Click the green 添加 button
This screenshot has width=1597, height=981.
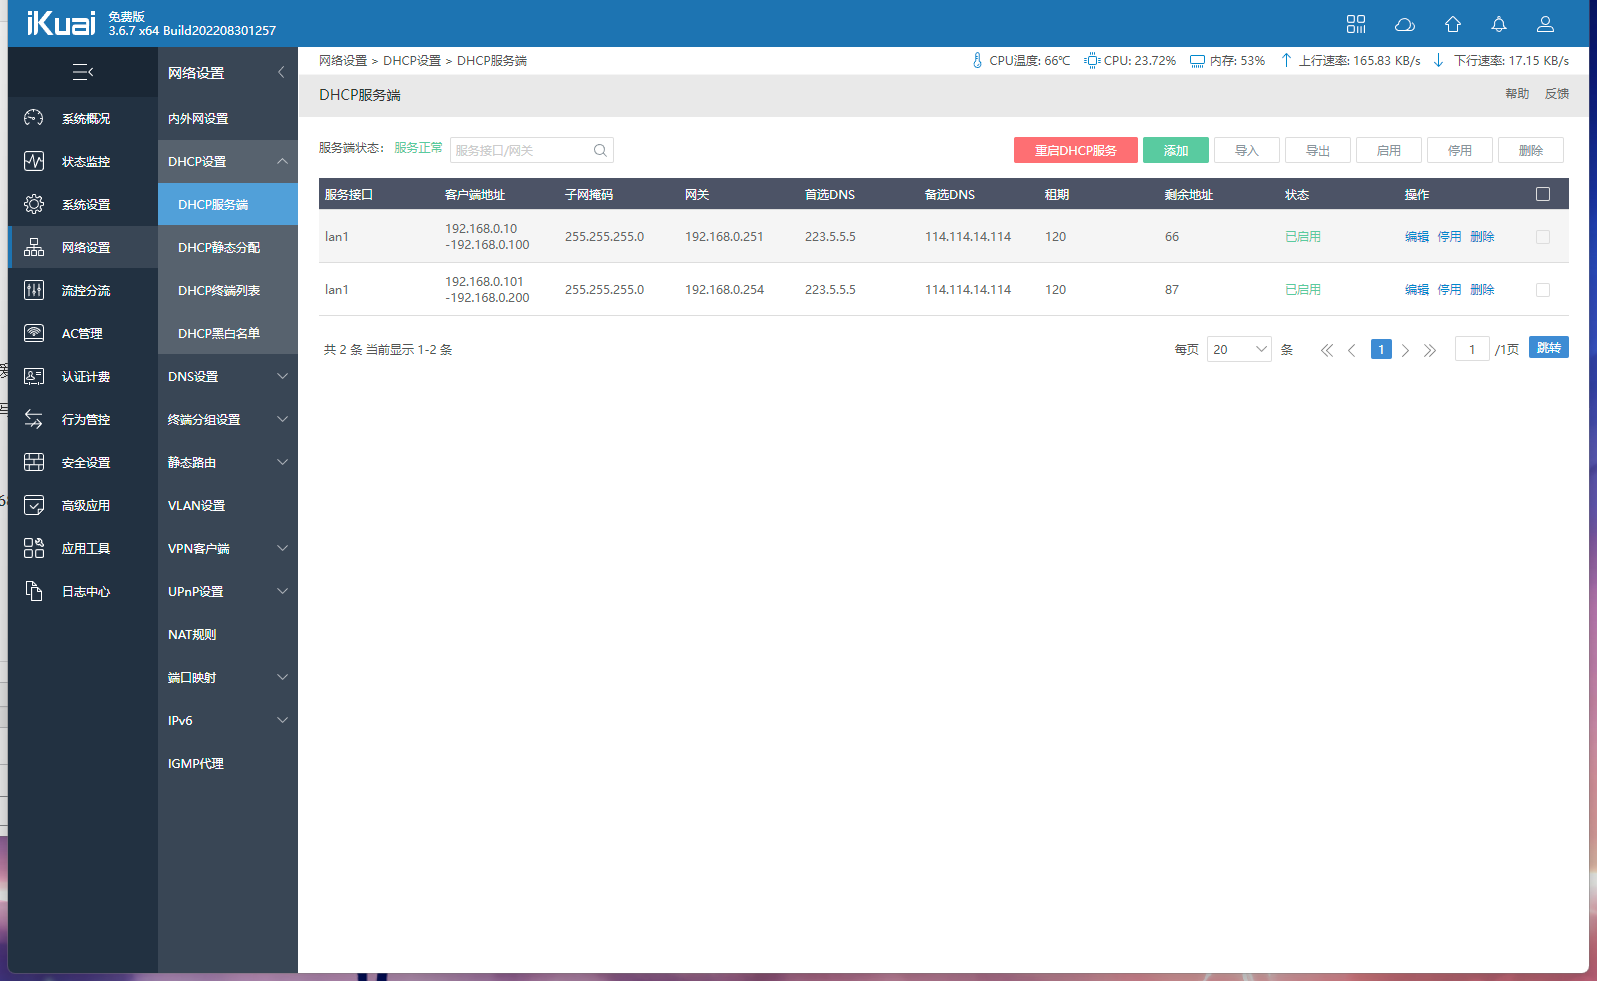[x=1176, y=150]
